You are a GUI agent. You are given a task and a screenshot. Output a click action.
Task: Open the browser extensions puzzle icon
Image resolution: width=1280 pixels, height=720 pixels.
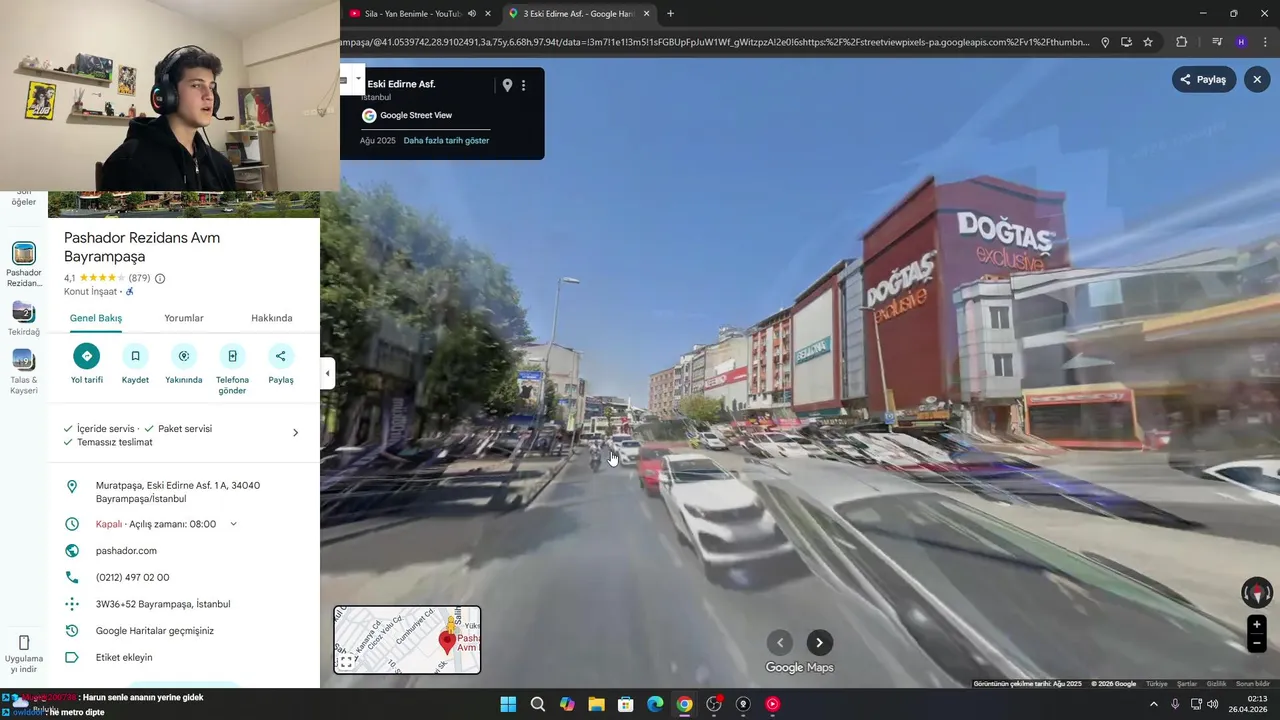click(1182, 42)
